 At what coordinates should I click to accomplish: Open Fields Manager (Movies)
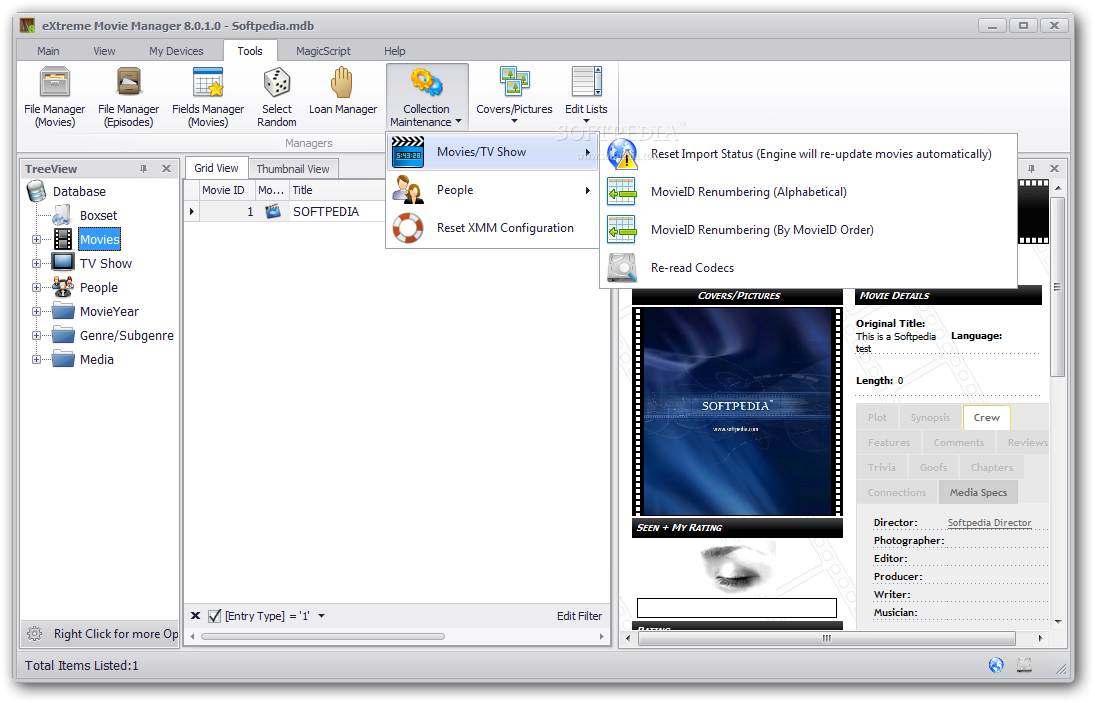click(x=208, y=96)
